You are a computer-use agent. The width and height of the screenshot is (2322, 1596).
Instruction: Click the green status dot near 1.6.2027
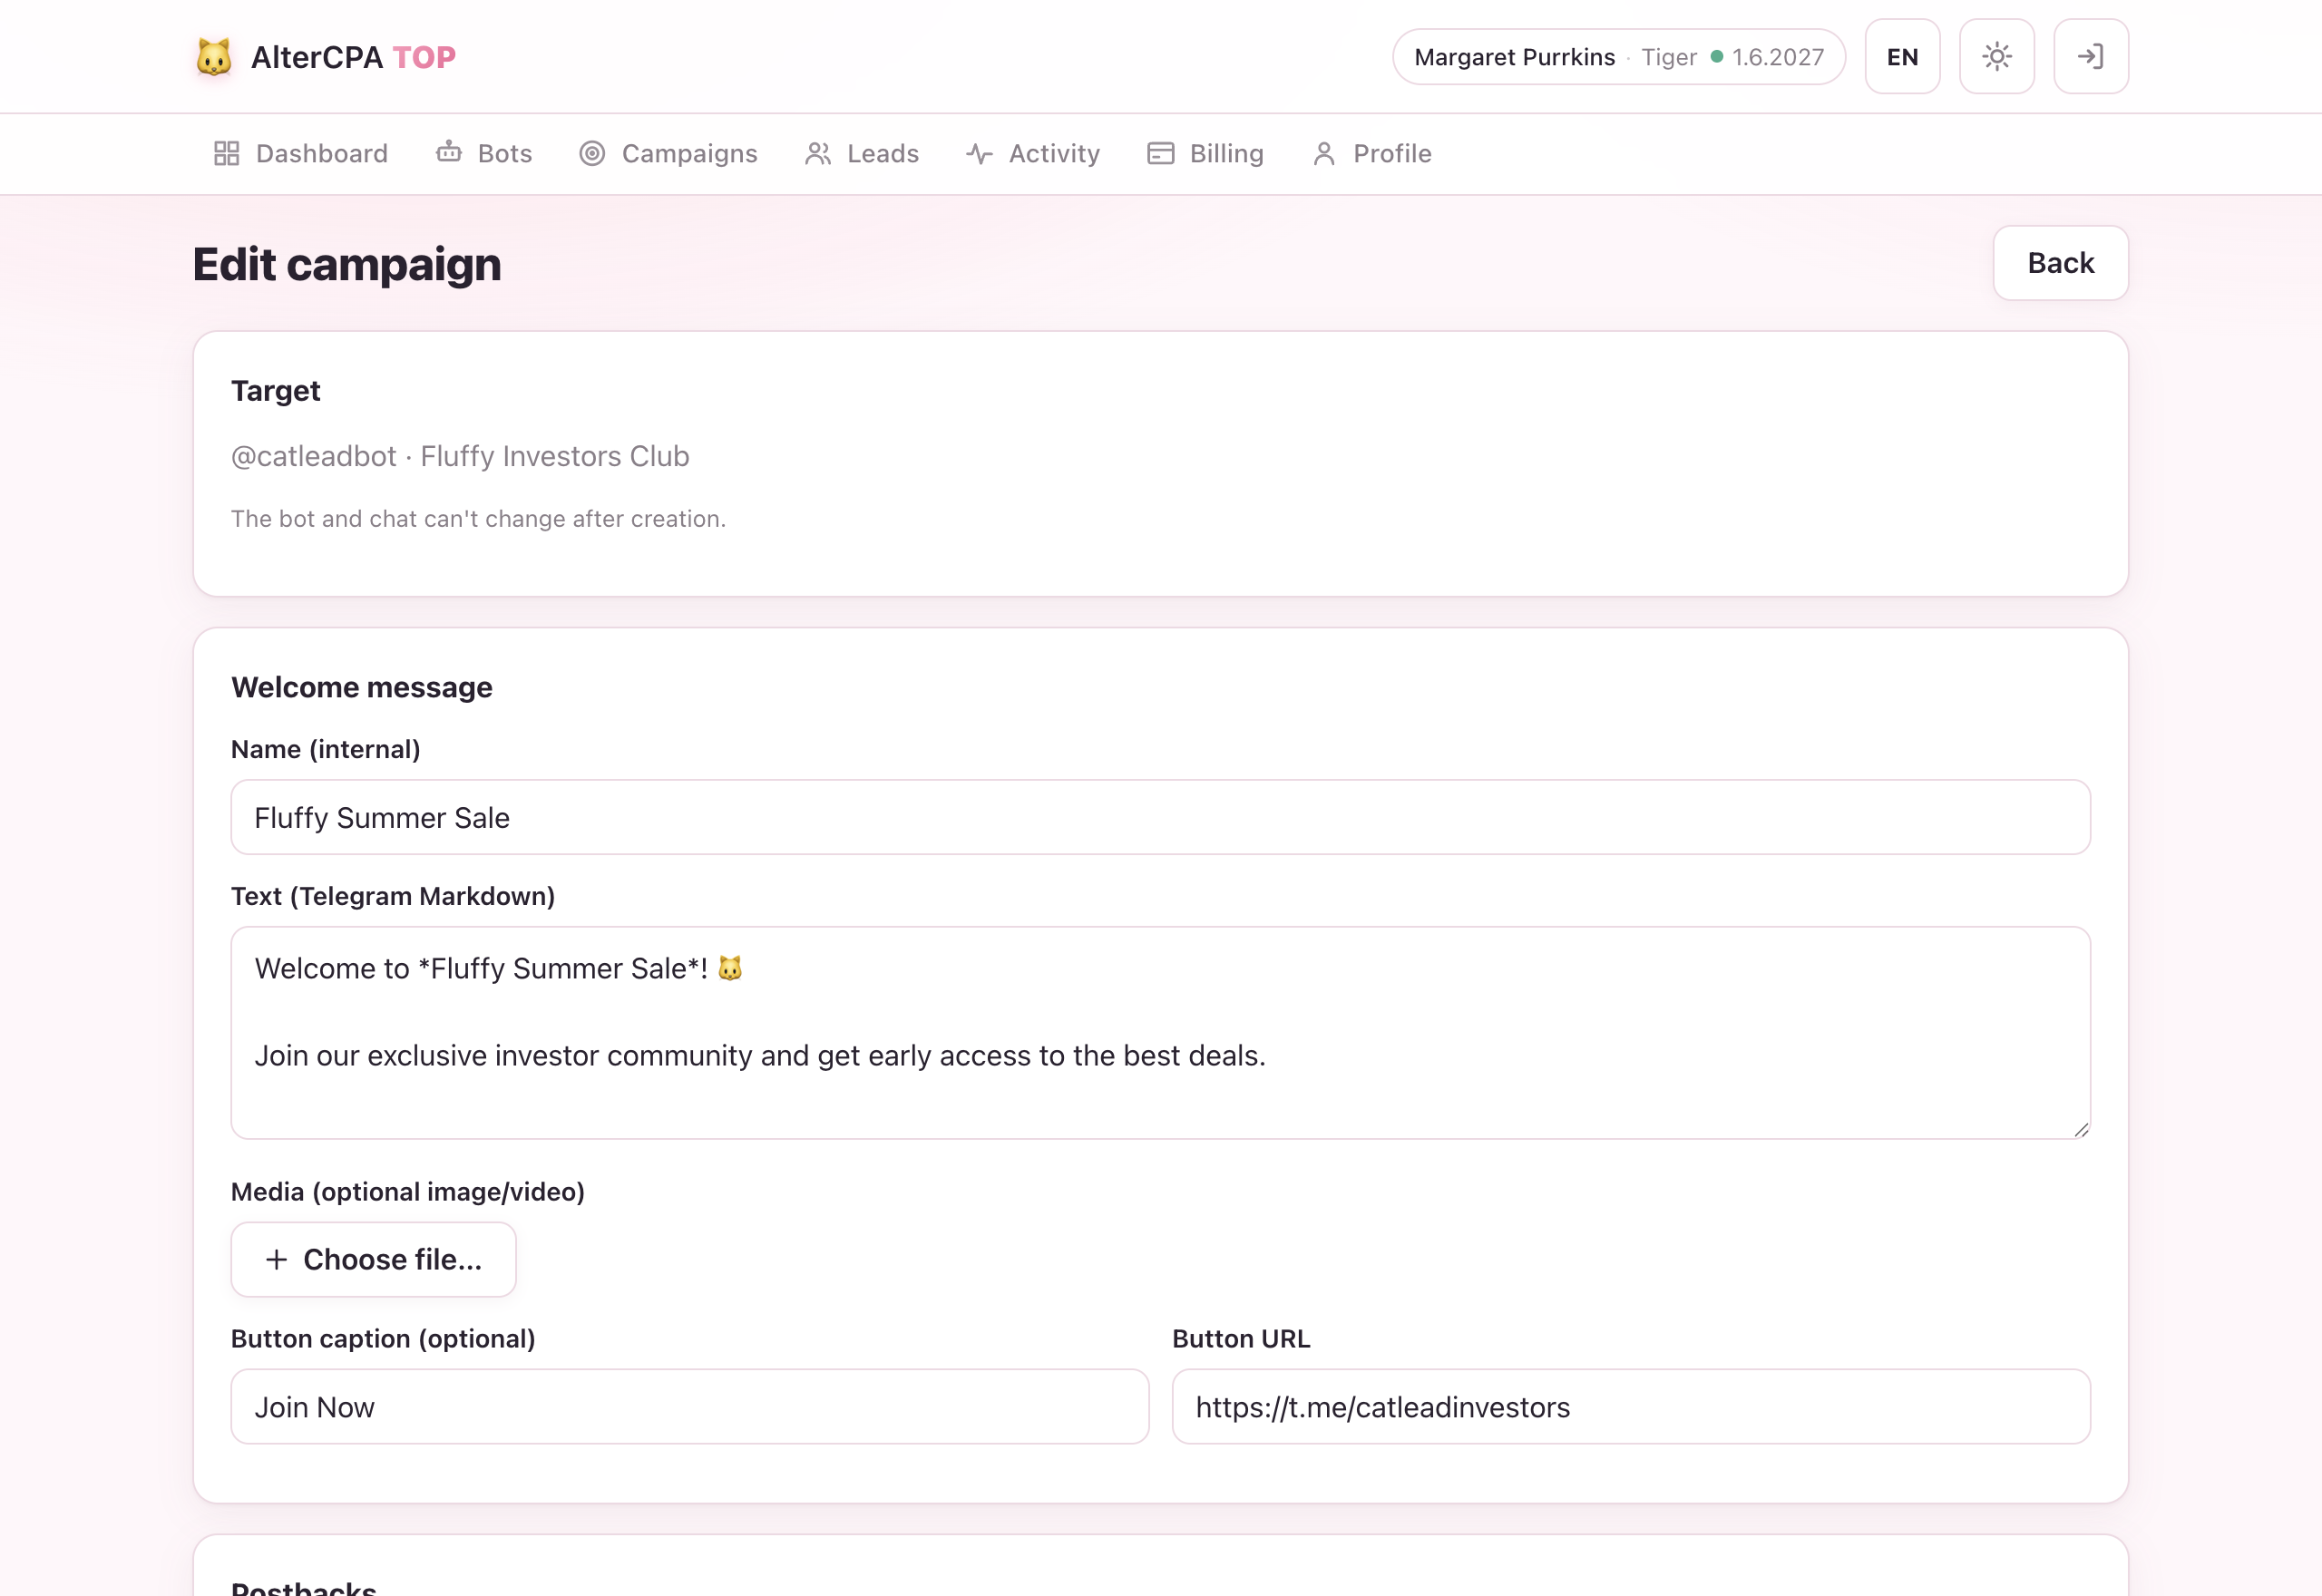1716,57
